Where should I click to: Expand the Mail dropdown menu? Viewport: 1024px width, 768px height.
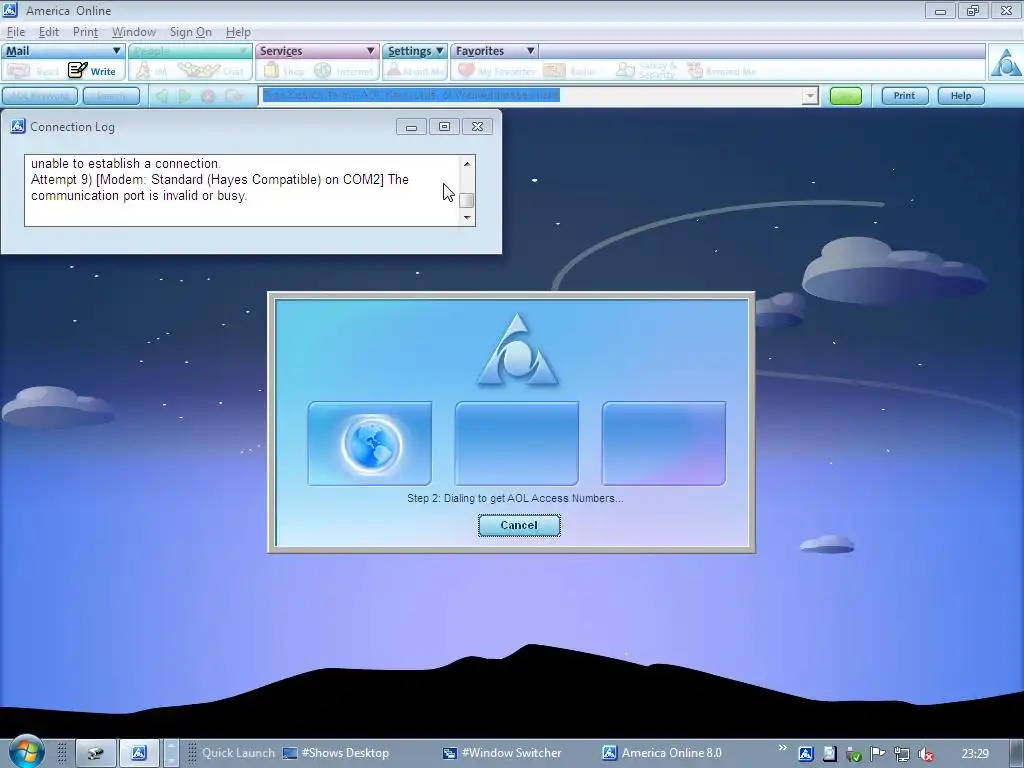[x=117, y=50]
